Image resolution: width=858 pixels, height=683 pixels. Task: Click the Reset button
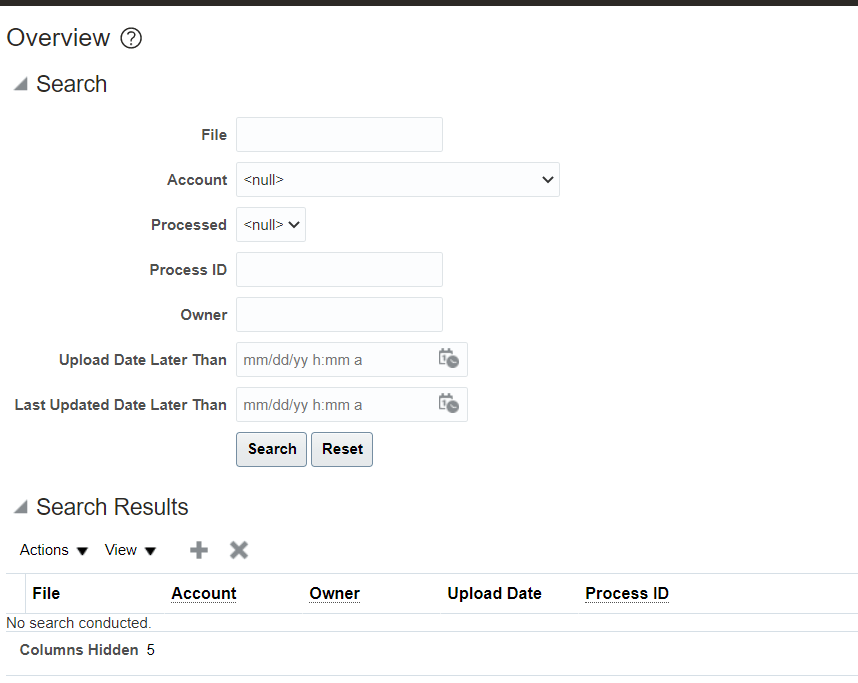click(341, 449)
